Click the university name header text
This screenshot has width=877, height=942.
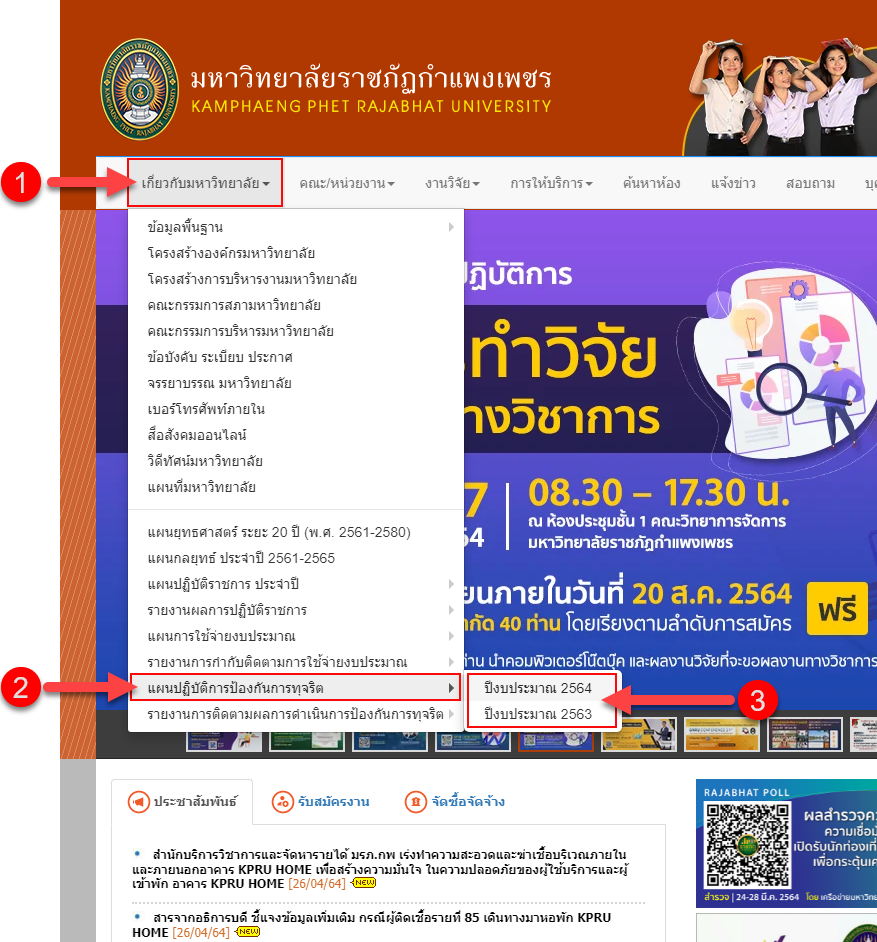(x=371, y=90)
